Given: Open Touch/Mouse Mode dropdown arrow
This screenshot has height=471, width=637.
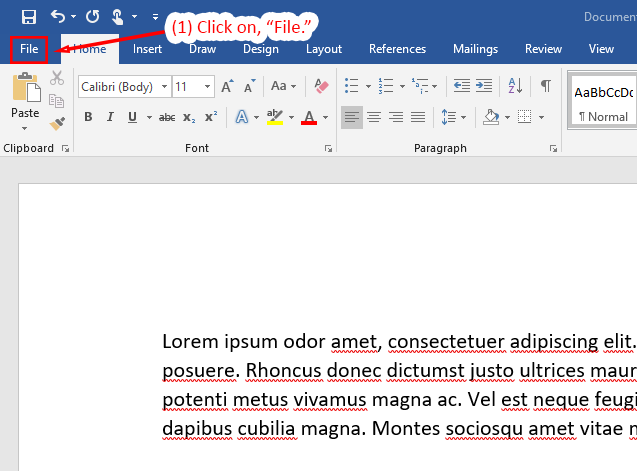Looking at the screenshot, I should click(x=134, y=17).
